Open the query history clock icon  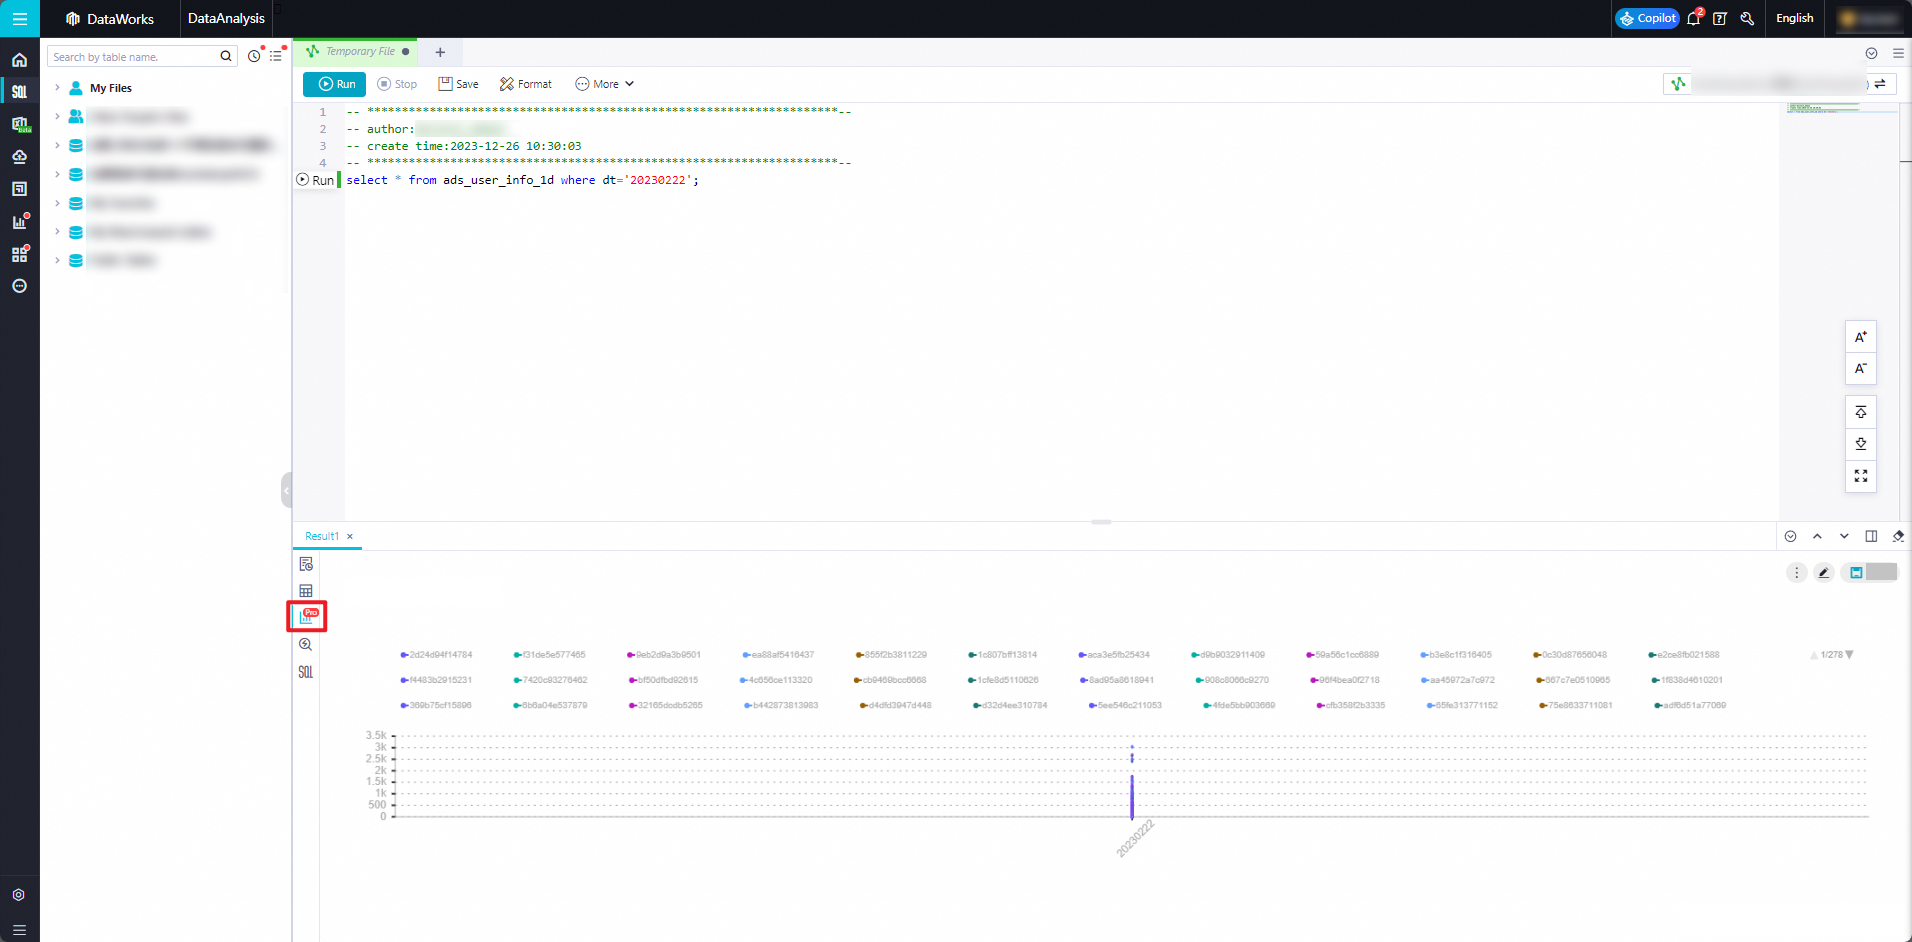[x=254, y=56]
